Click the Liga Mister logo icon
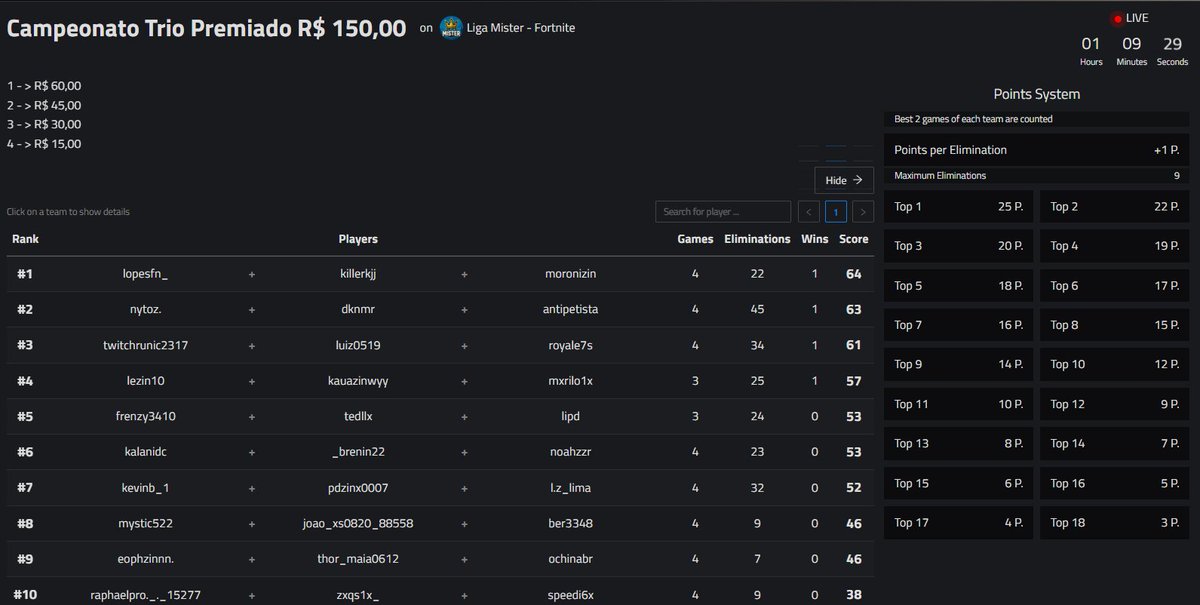This screenshot has height=605, width=1200. coord(450,28)
